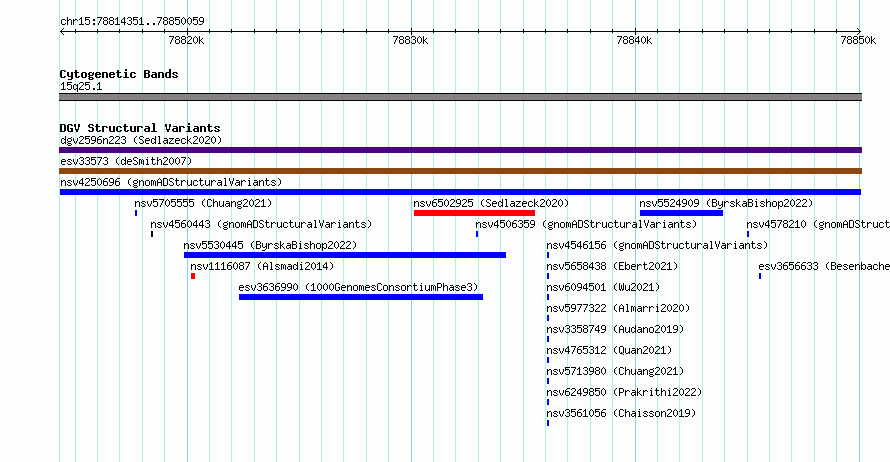Click nsv4560443 (gnomADStructuralVariants) label
The width and height of the screenshot is (890, 462).
click(x=261, y=224)
